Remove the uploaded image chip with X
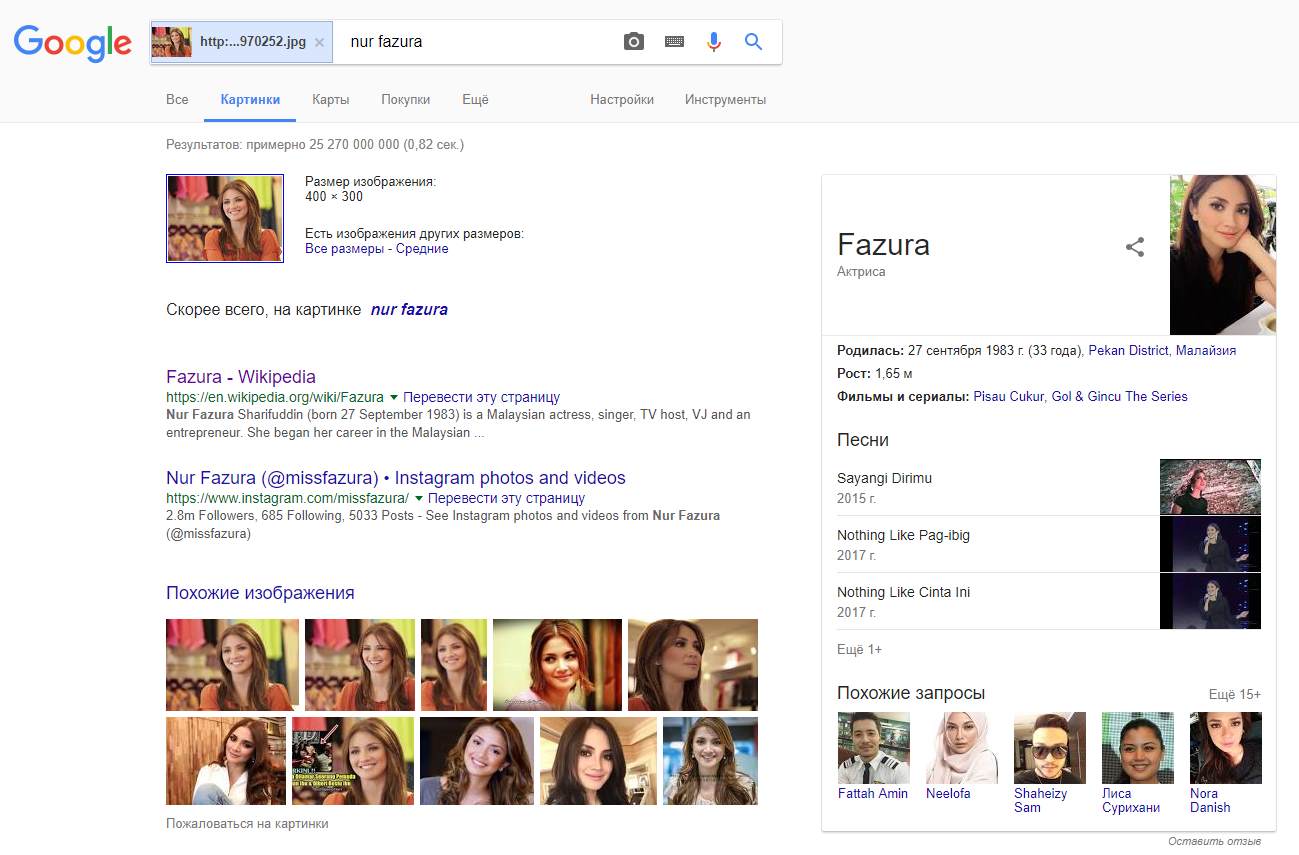The image size is (1299, 855). 319,43
